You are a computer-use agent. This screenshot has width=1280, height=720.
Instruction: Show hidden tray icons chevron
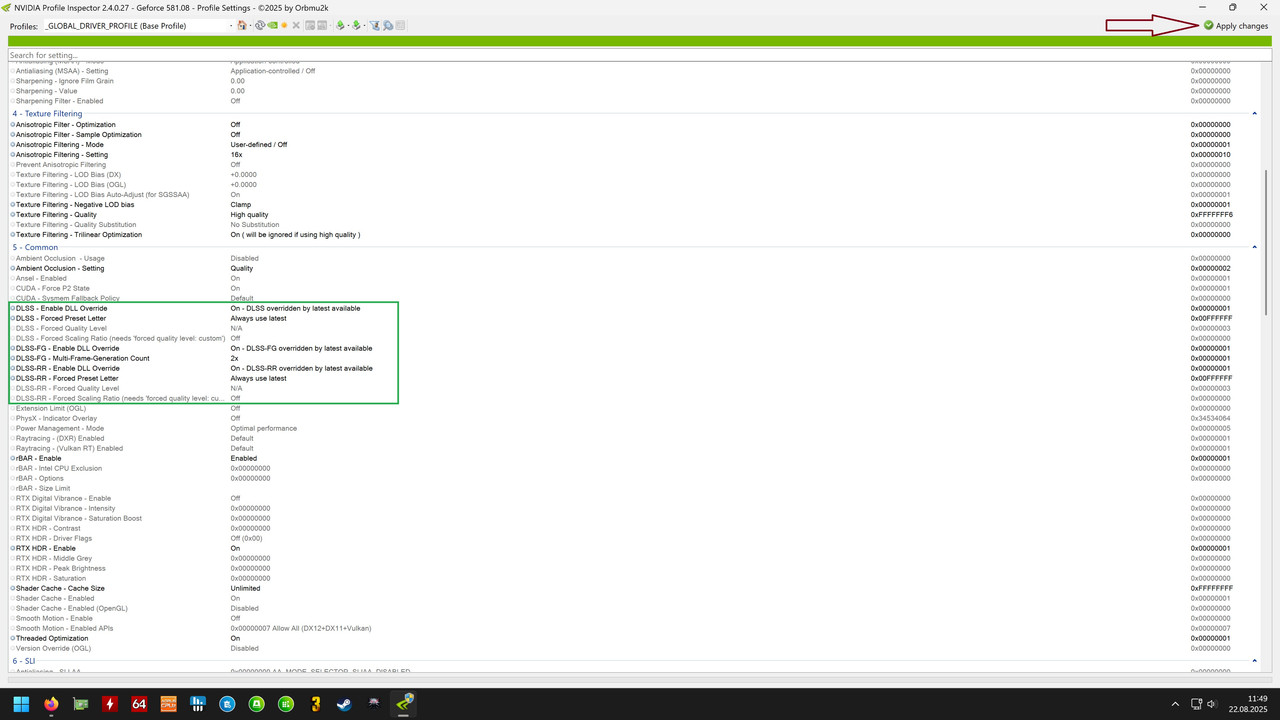[x=1173, y=704]
